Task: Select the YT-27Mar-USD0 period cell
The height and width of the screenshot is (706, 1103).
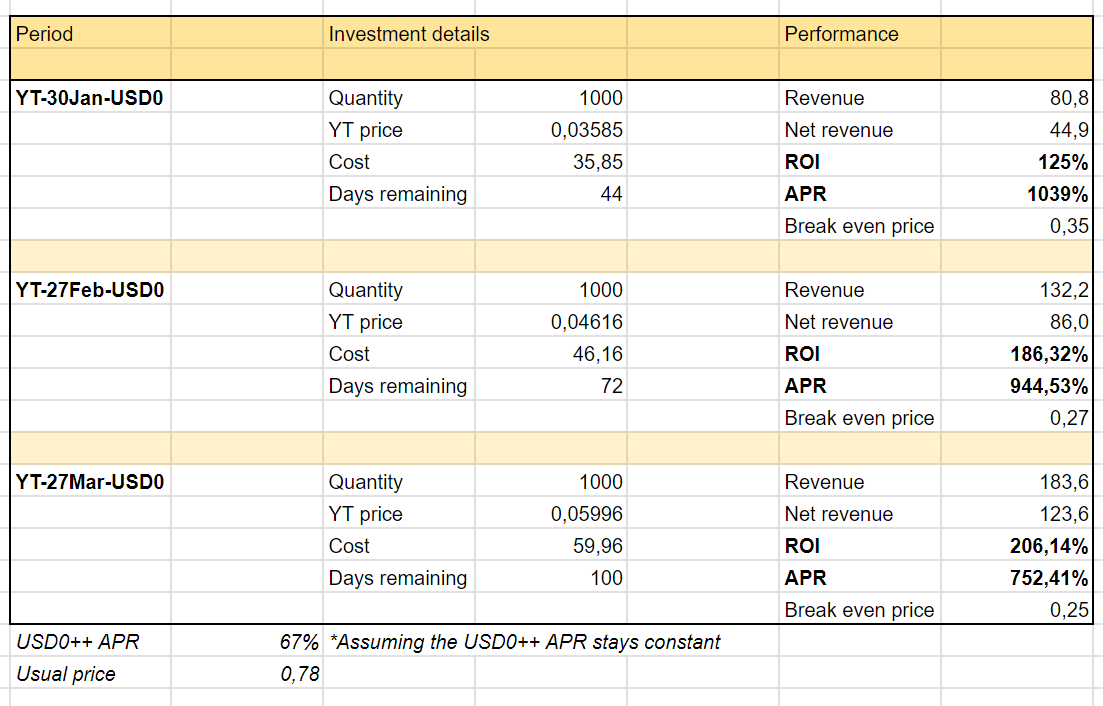Action: 90,482
